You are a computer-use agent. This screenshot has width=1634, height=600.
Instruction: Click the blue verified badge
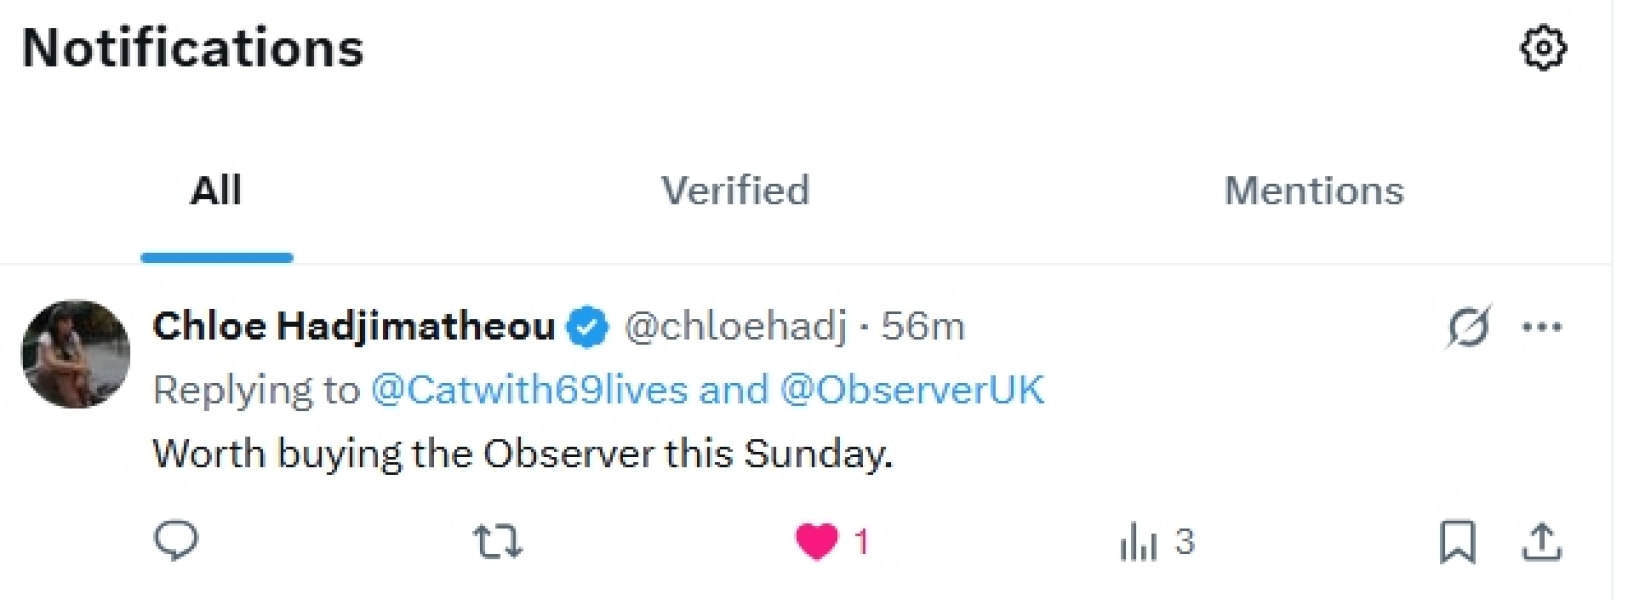[589, 325]
